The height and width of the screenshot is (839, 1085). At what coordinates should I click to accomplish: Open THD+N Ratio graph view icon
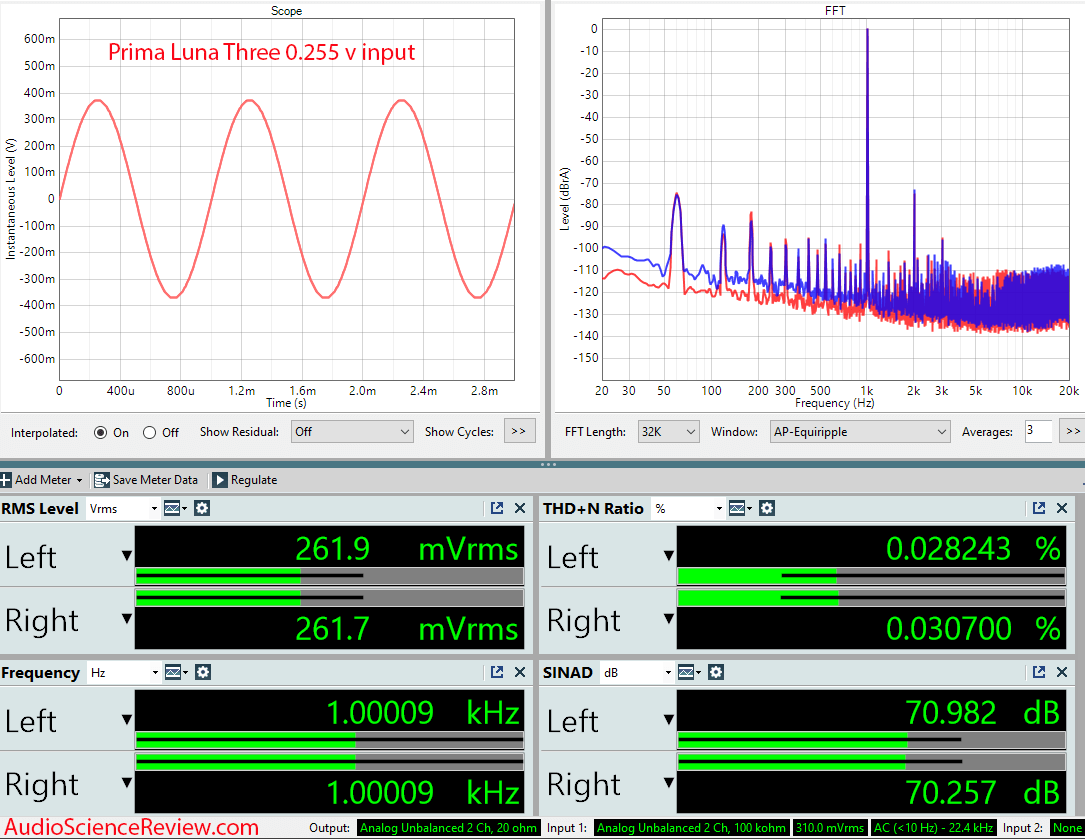737,509
